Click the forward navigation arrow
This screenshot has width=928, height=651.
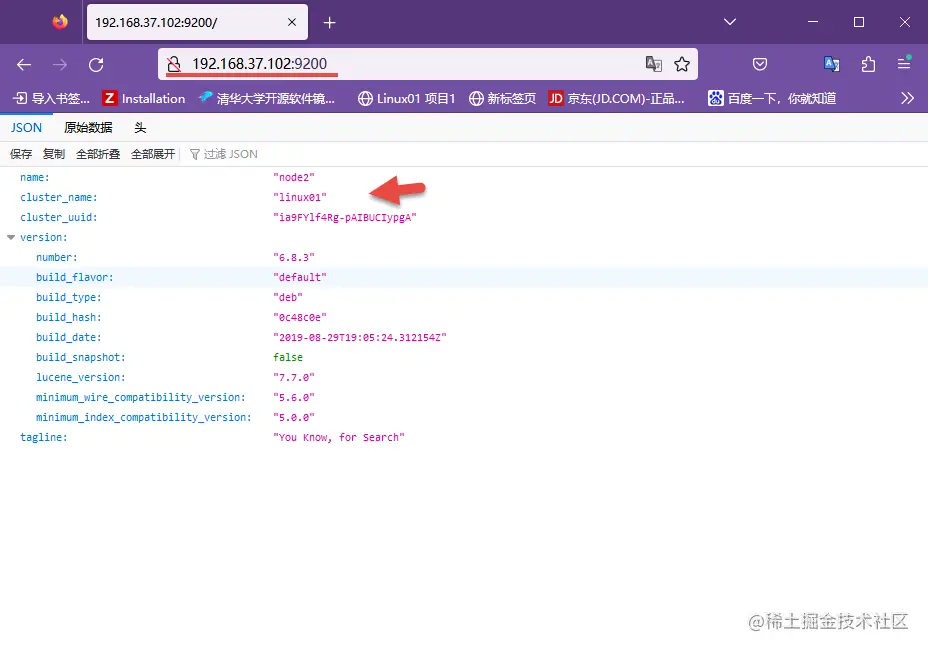[60, 65]
